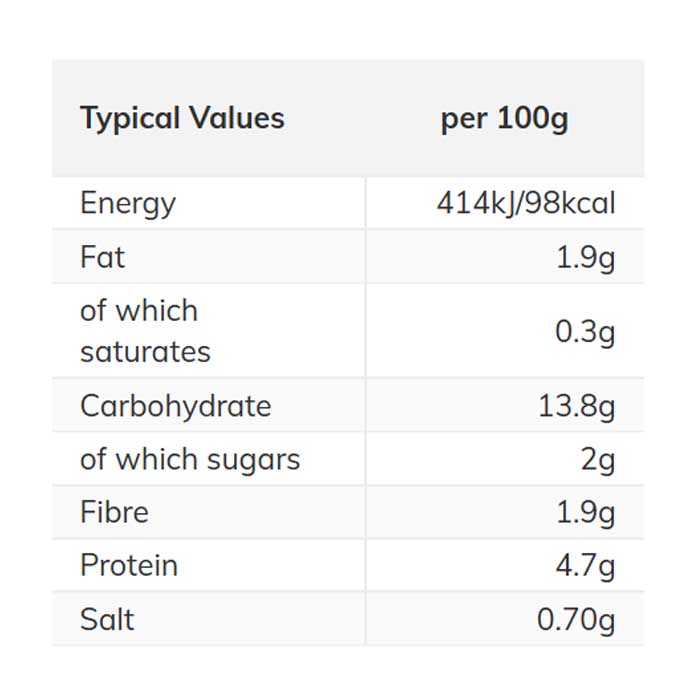Click the 1.9g value beside Fat

pyautogui.click(x=585, y=257)
